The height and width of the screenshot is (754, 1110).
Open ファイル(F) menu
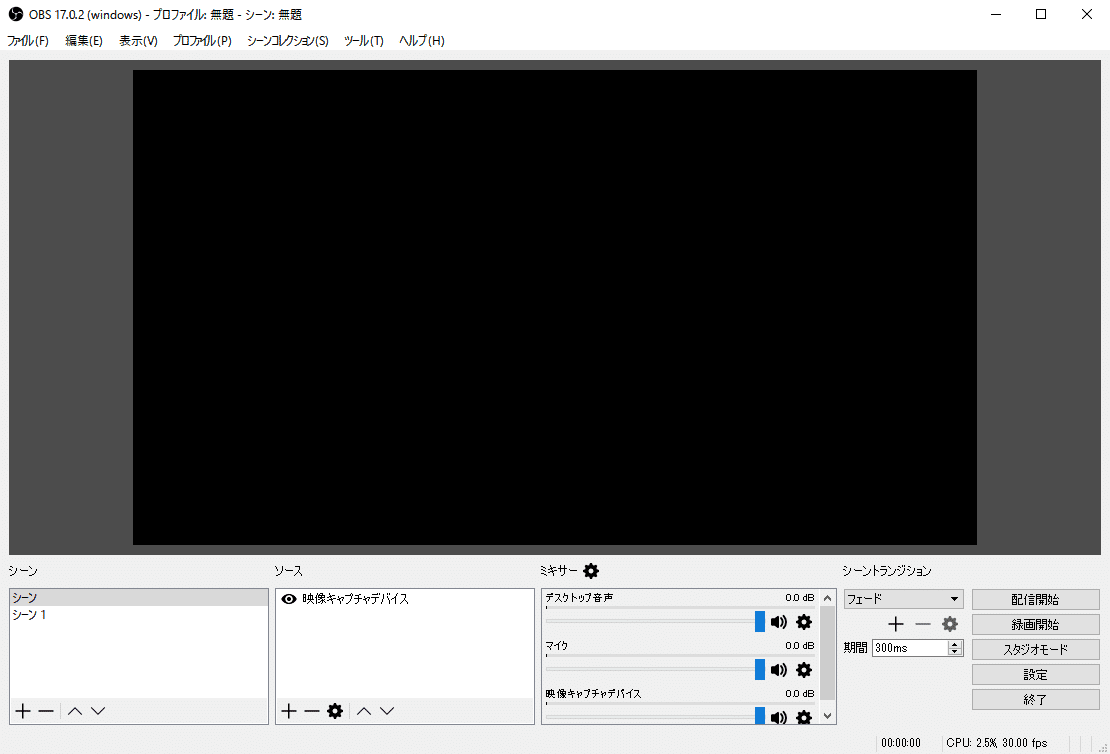[x=28, y=40]
